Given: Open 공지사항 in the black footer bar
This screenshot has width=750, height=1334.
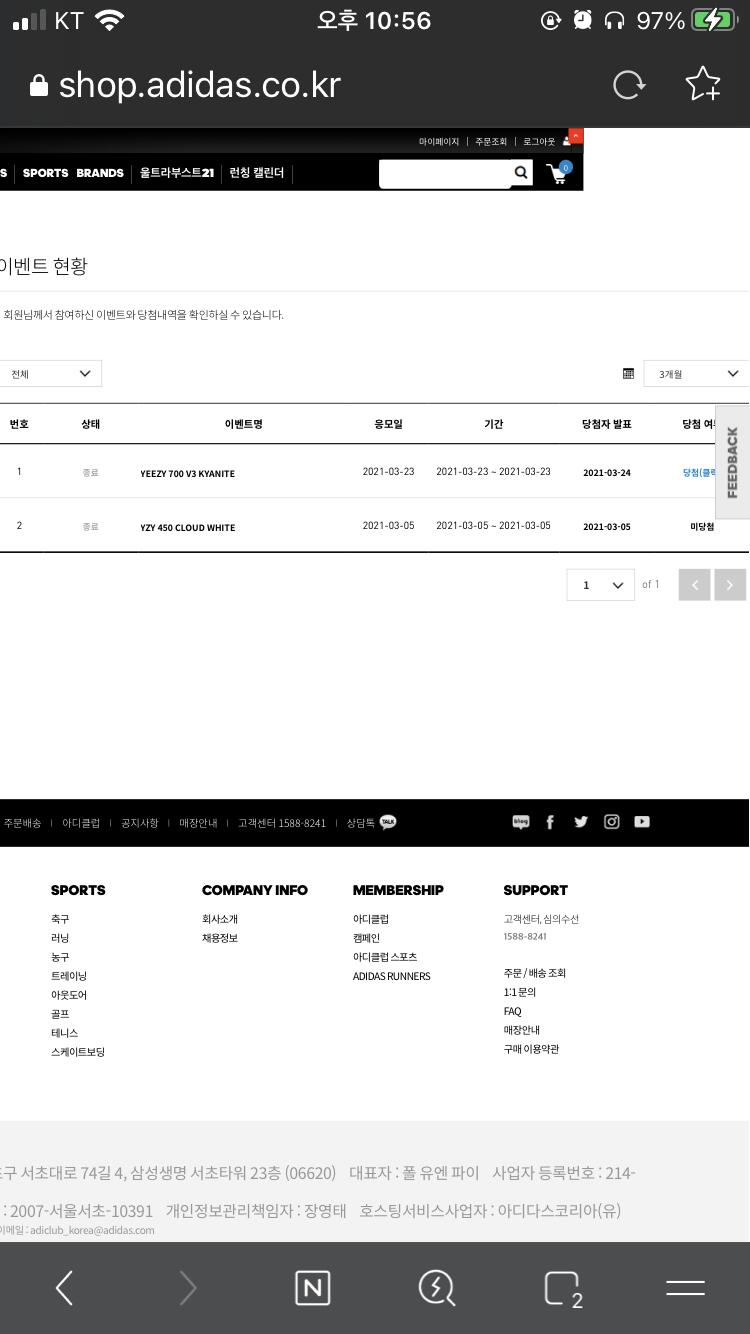Looking at the screenshot, I should click(x=140, y=823).
